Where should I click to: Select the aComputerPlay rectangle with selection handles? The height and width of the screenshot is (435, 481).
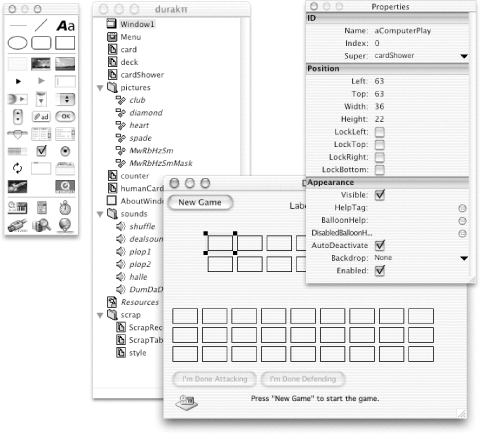coord(220,243)
